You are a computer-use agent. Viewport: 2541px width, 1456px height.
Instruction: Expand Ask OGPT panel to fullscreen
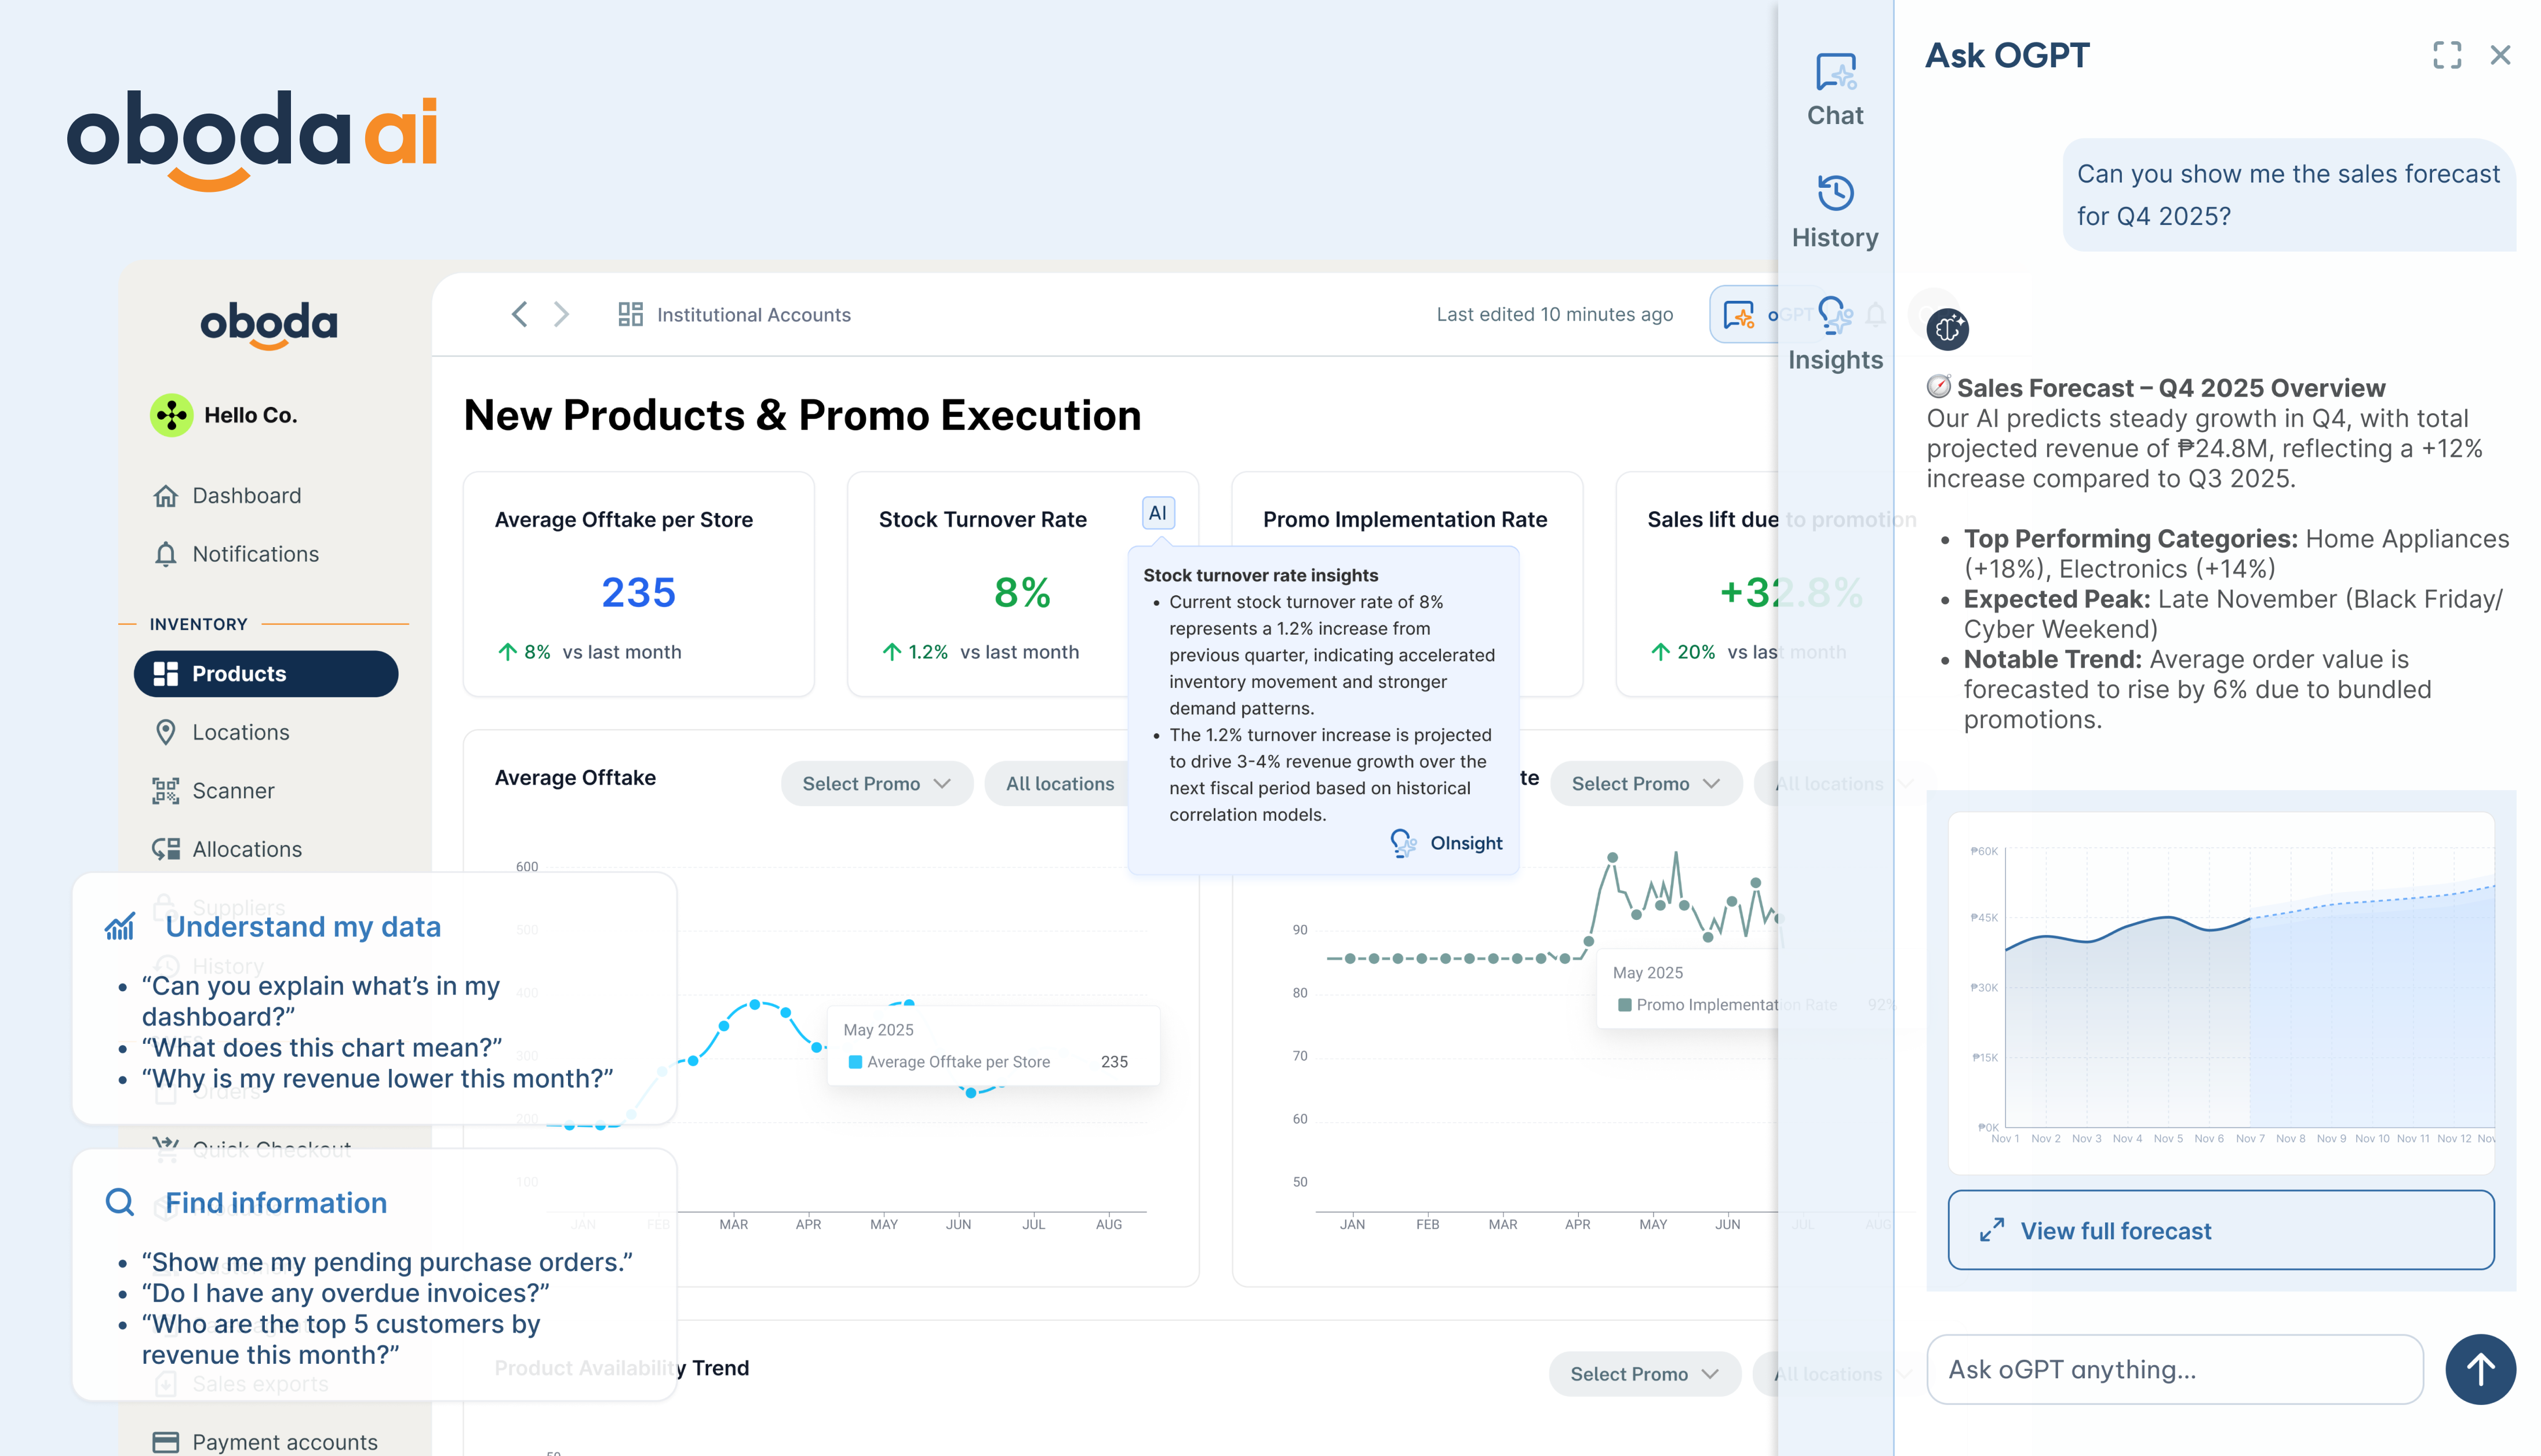point(2446,55)
